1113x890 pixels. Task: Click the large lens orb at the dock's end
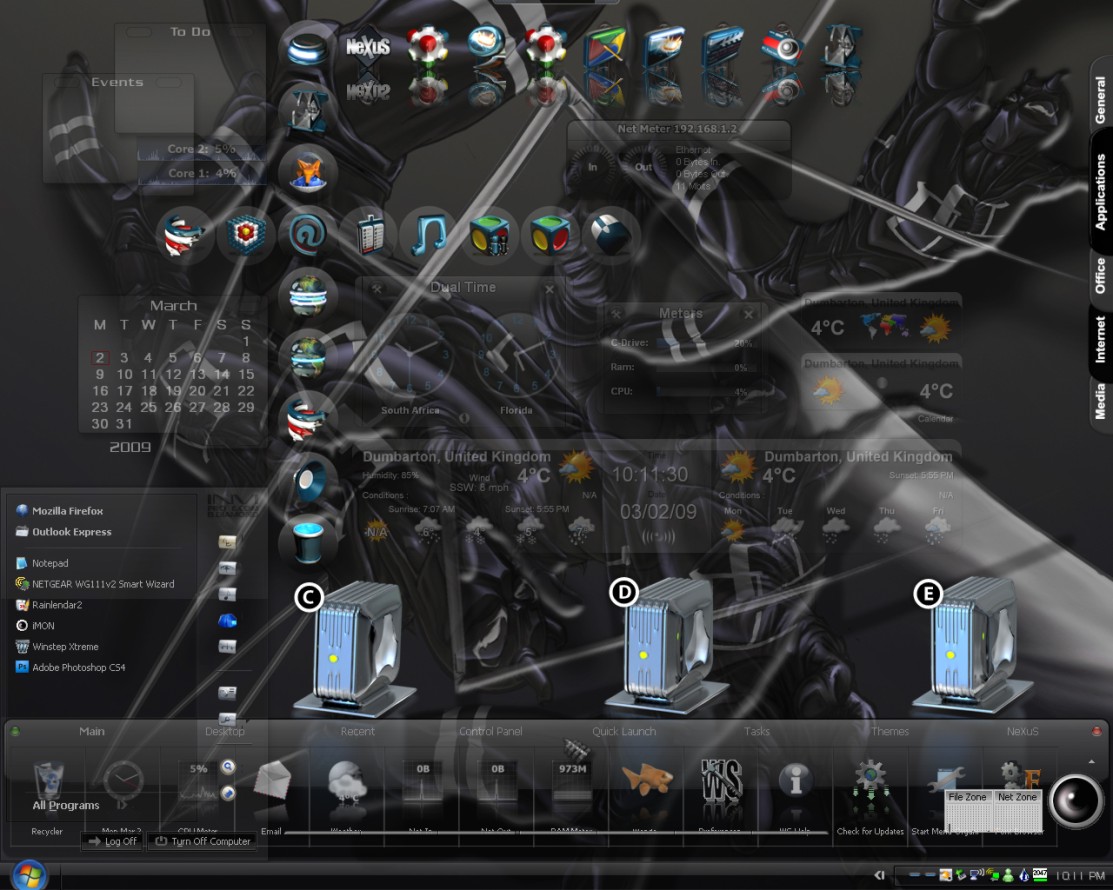coord(1075,801)
